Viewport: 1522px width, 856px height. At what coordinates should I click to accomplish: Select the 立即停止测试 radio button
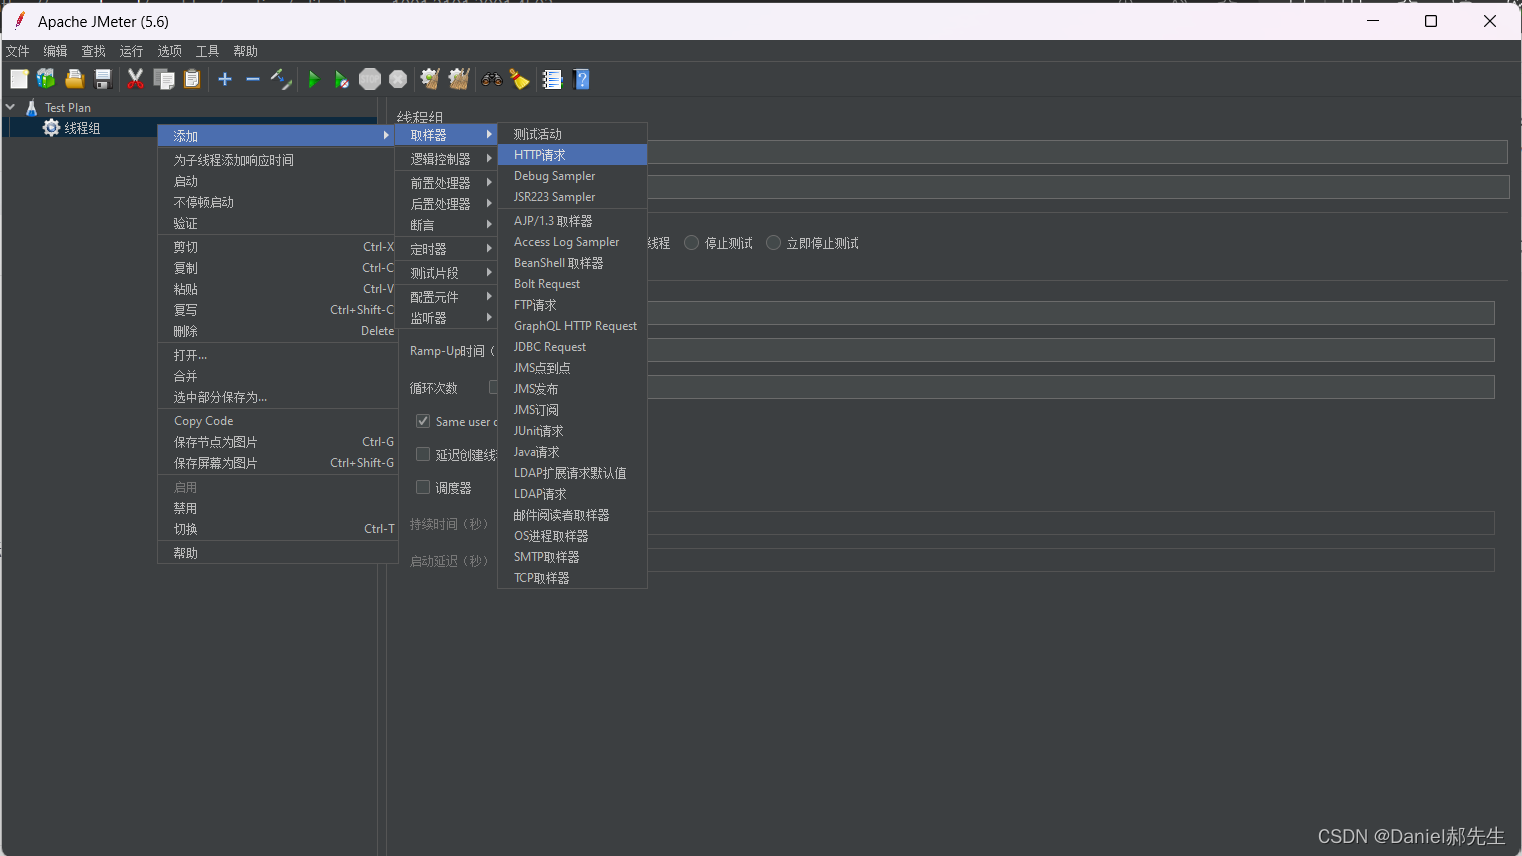[773, 243]
